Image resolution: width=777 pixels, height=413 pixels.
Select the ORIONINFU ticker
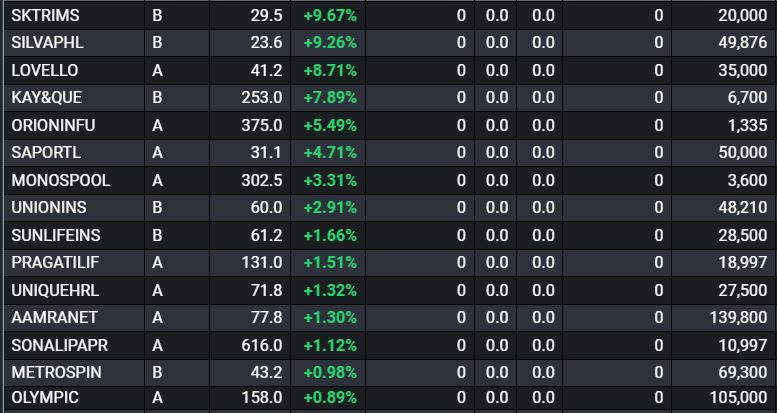[54, 126]
